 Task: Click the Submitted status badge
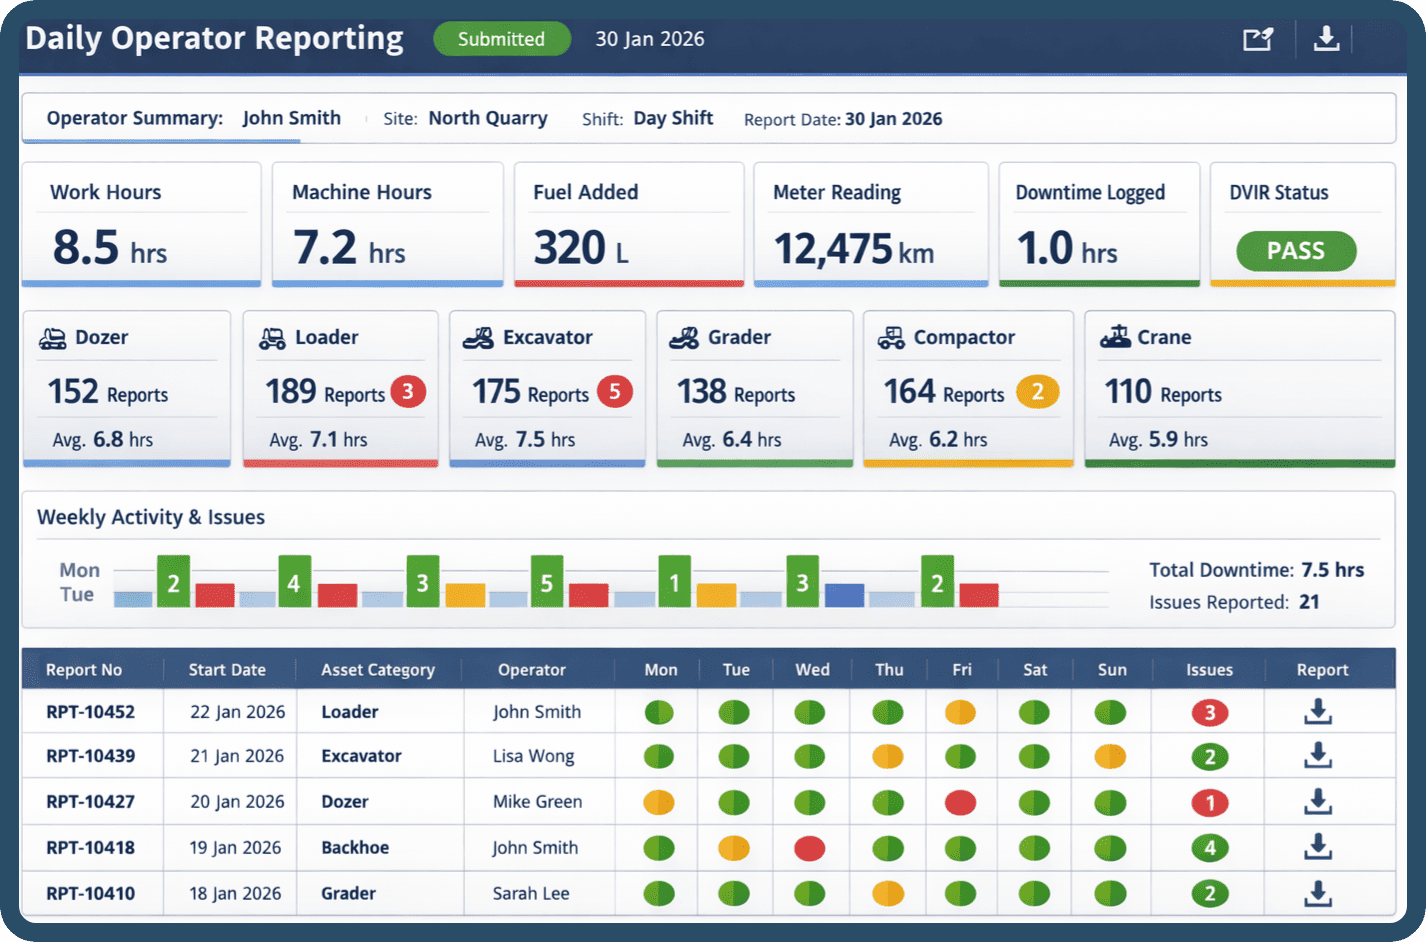click(501, 38)
